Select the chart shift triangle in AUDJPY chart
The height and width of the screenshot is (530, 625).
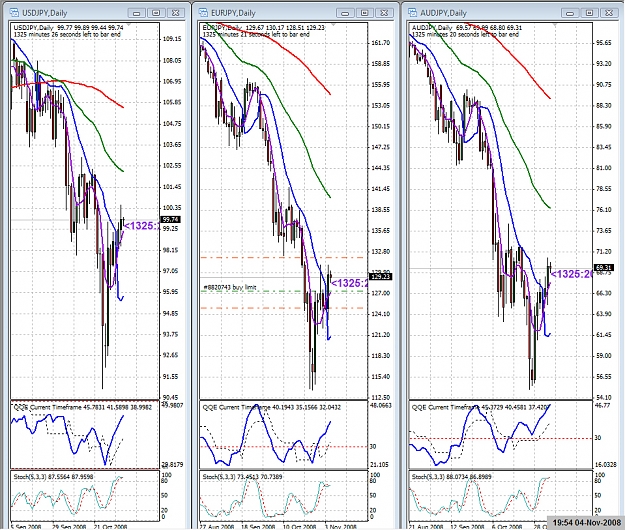(x=554, y=25)
